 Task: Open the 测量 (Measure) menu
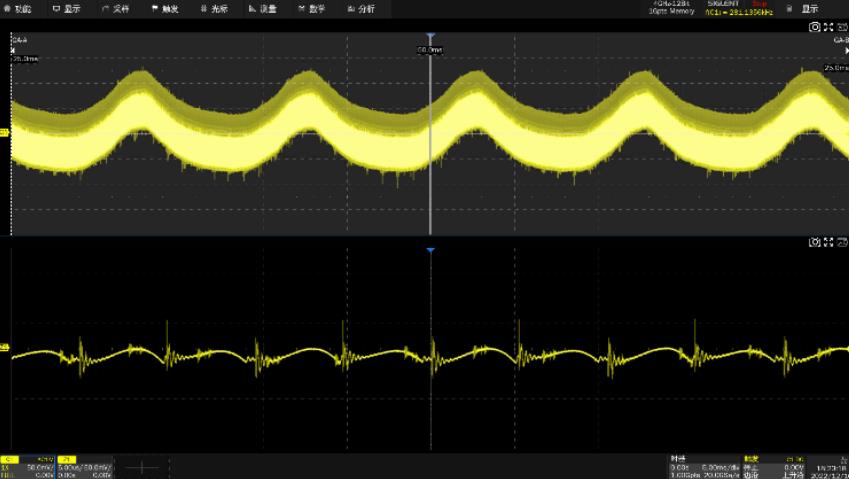pyautogui.click(x=263, y=8)
